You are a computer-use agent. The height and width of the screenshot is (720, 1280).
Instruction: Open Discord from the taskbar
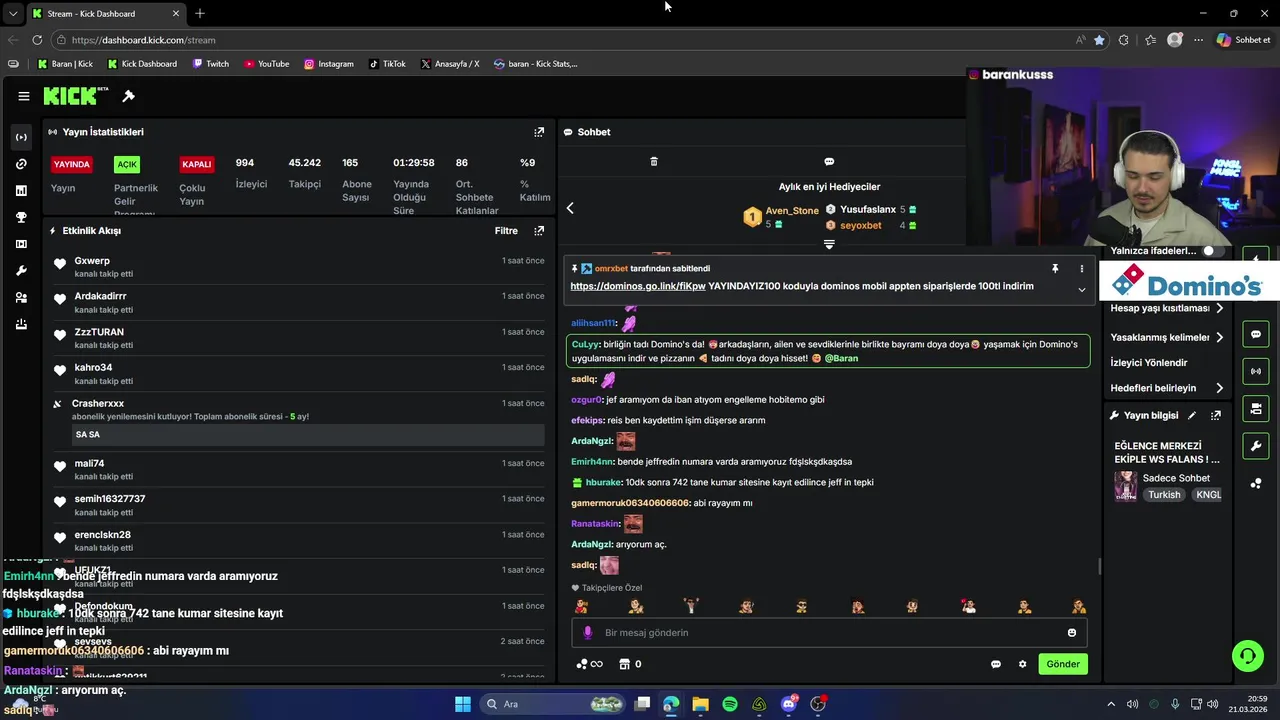tap(789, 704)
